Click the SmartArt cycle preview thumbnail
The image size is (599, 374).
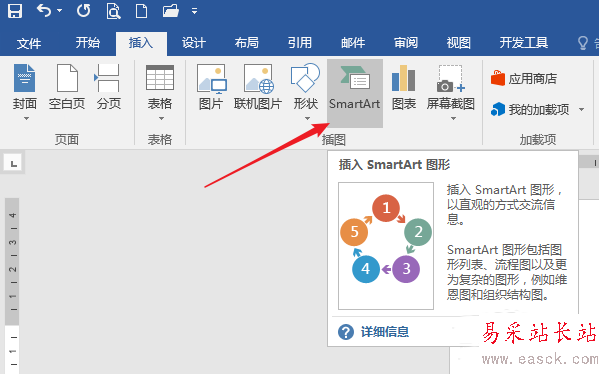[x=386, y=246]
